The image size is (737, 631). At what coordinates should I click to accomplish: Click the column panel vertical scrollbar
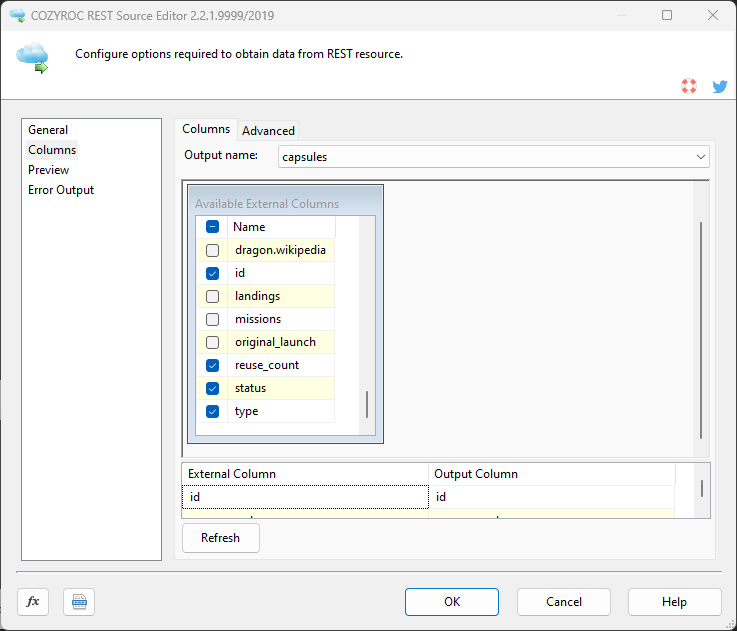point(701,330)
